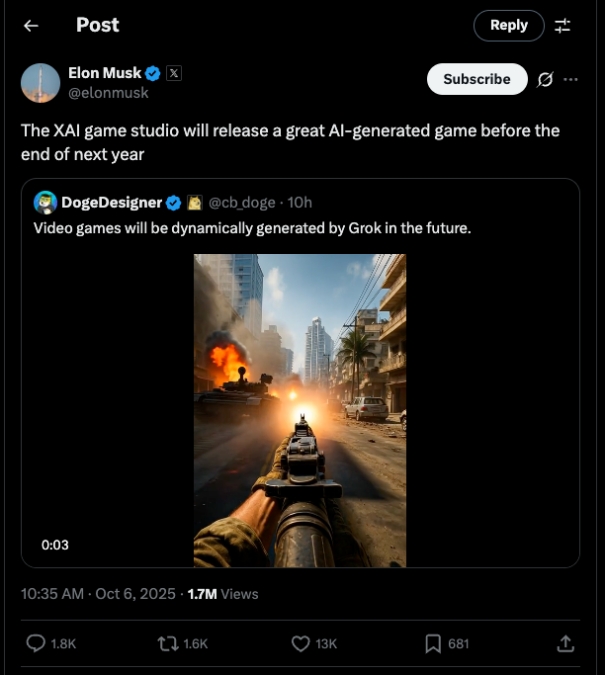The height and width of the screenshot is (675, 605).
Task: Repost this post via retweet icon
Action: tap(168, 644)
